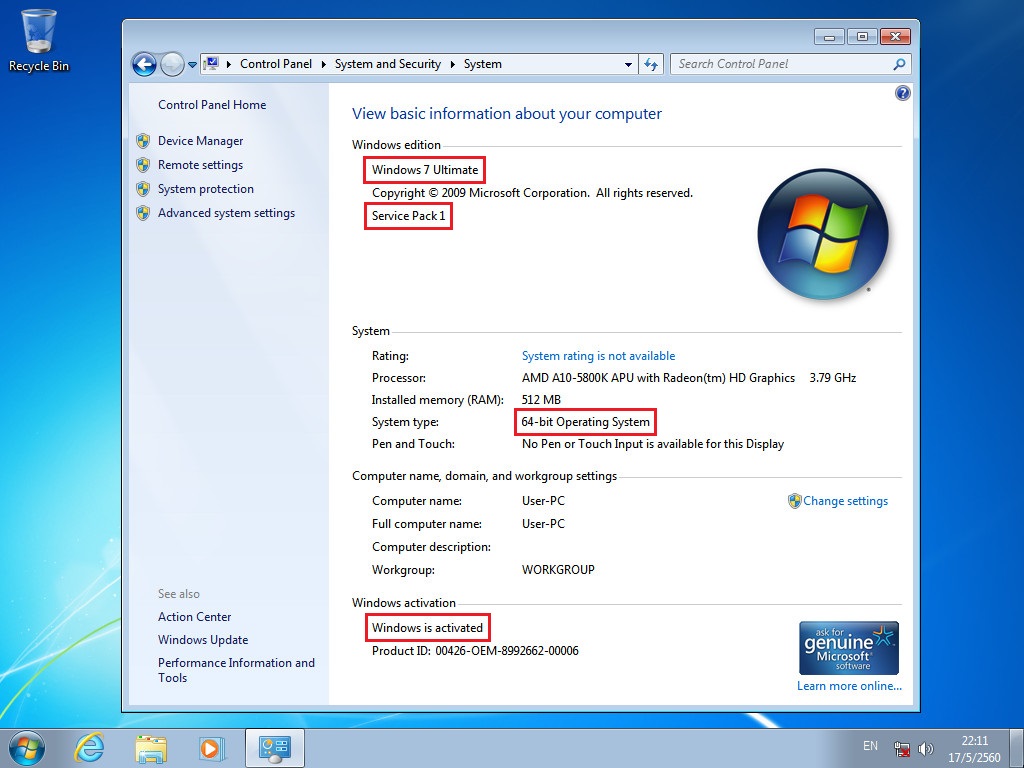
Task: Click Change settings link
Action: pyautogui.click(x=846, y=501)
